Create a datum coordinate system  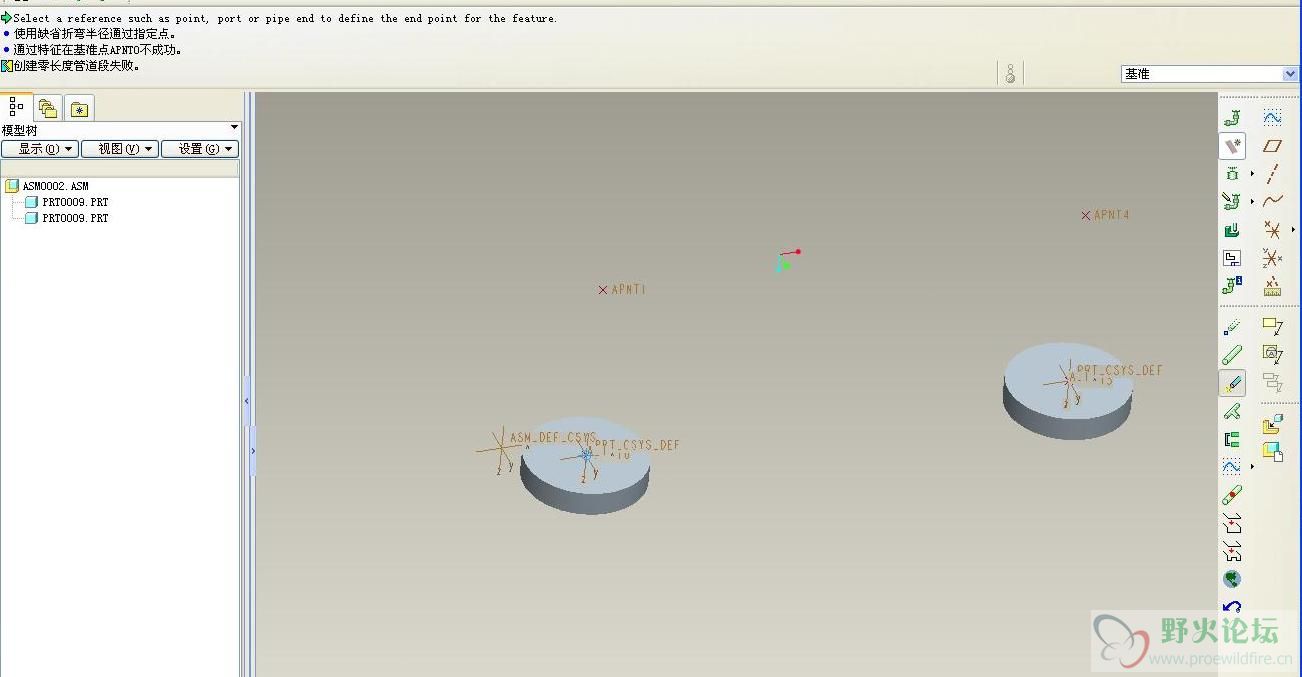click(x=1272, y=258)
